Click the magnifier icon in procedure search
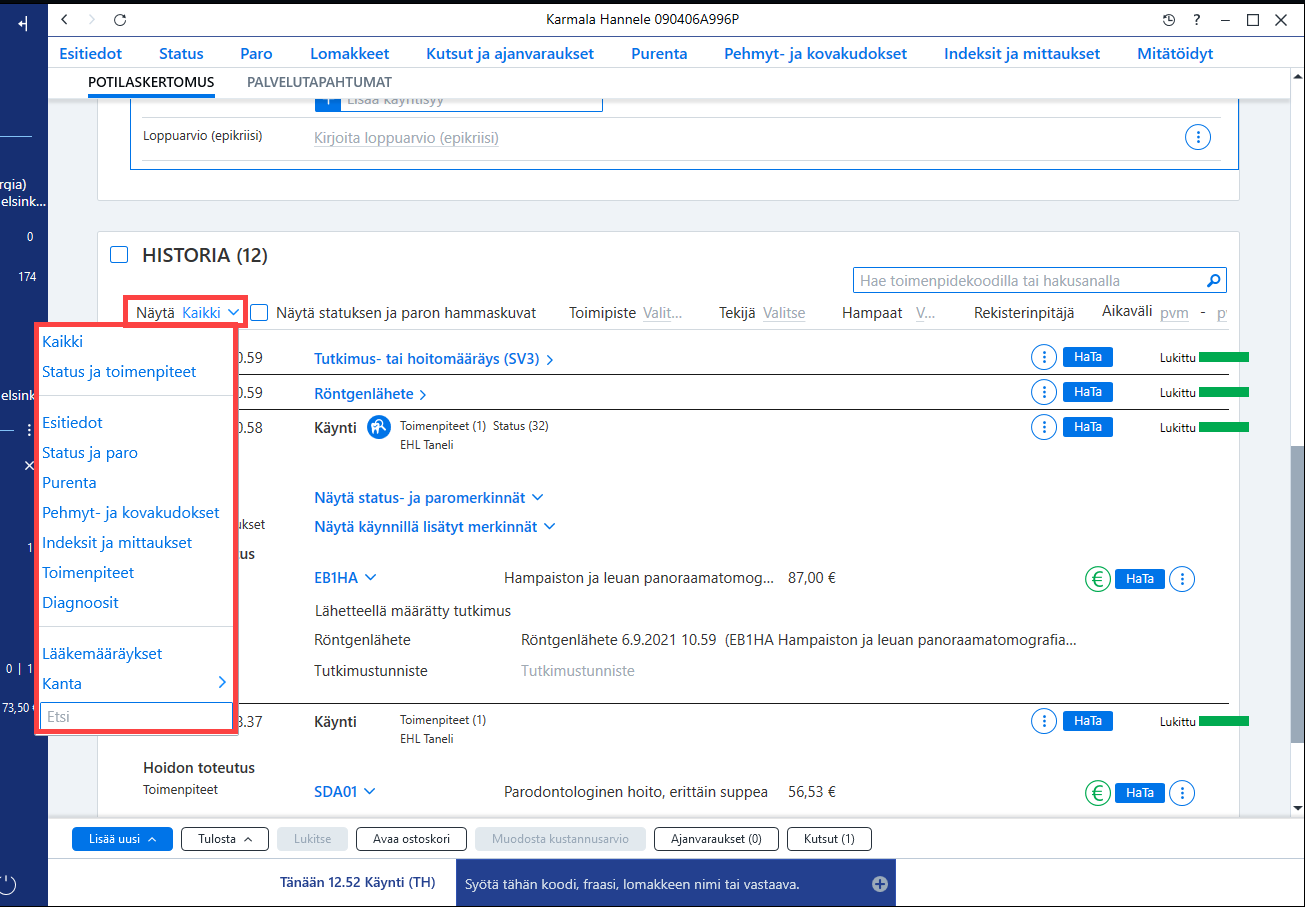The height and width of the screenshot is (907, 1305). pyautogui.click(x=1213, y=281)
